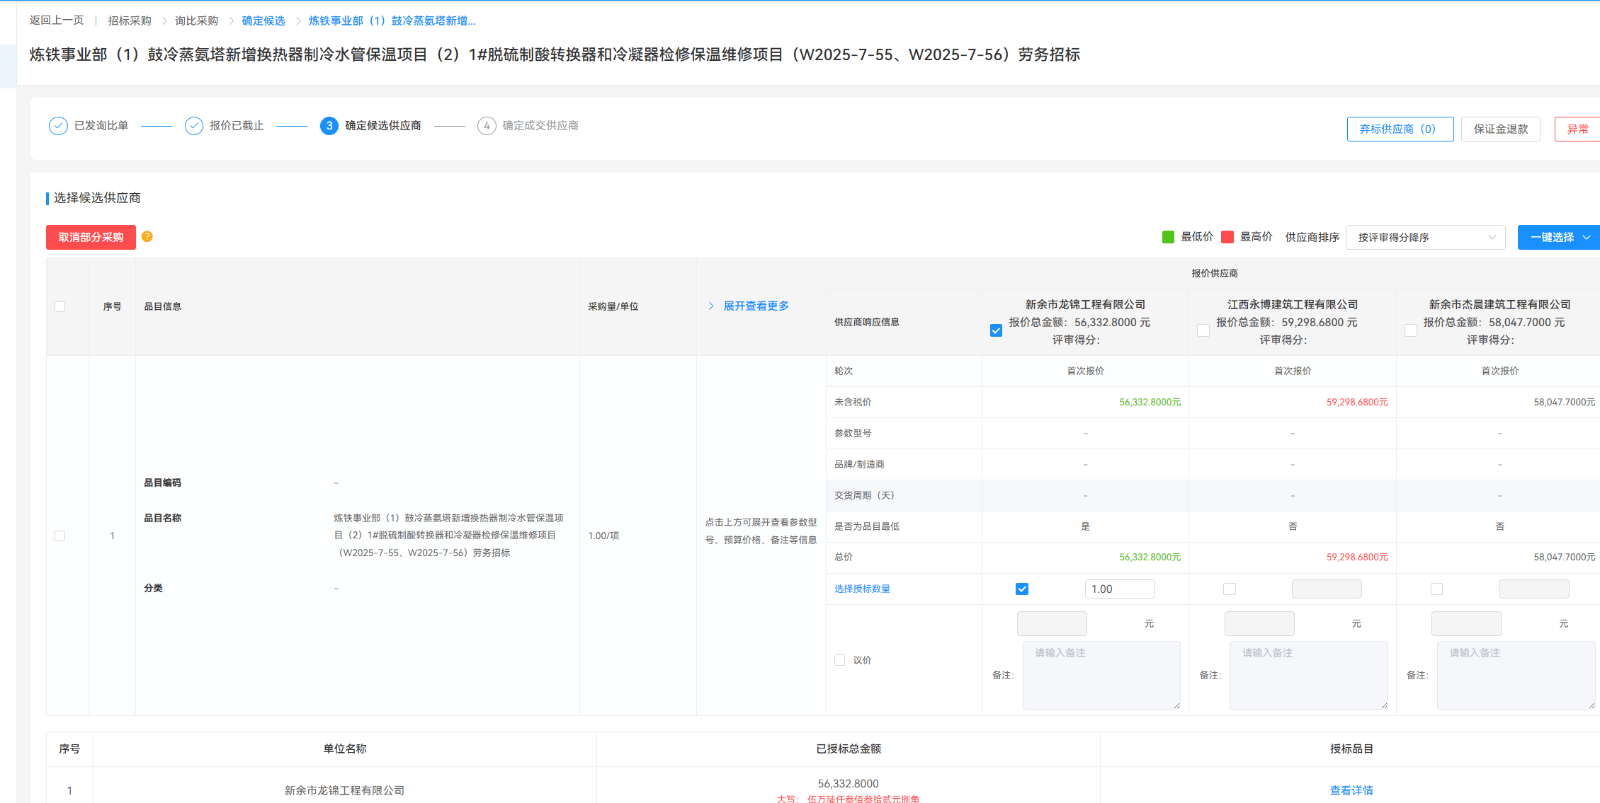
Task: Click the red 最高价 legend swatch
Action: [x=1227, y=237]
